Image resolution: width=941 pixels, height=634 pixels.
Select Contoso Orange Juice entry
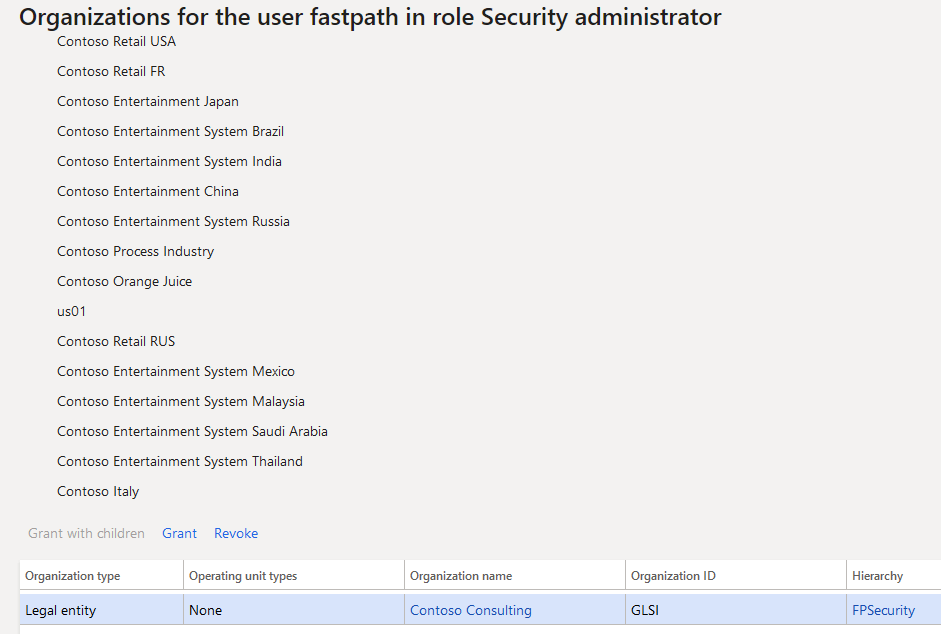pos(124,282)
